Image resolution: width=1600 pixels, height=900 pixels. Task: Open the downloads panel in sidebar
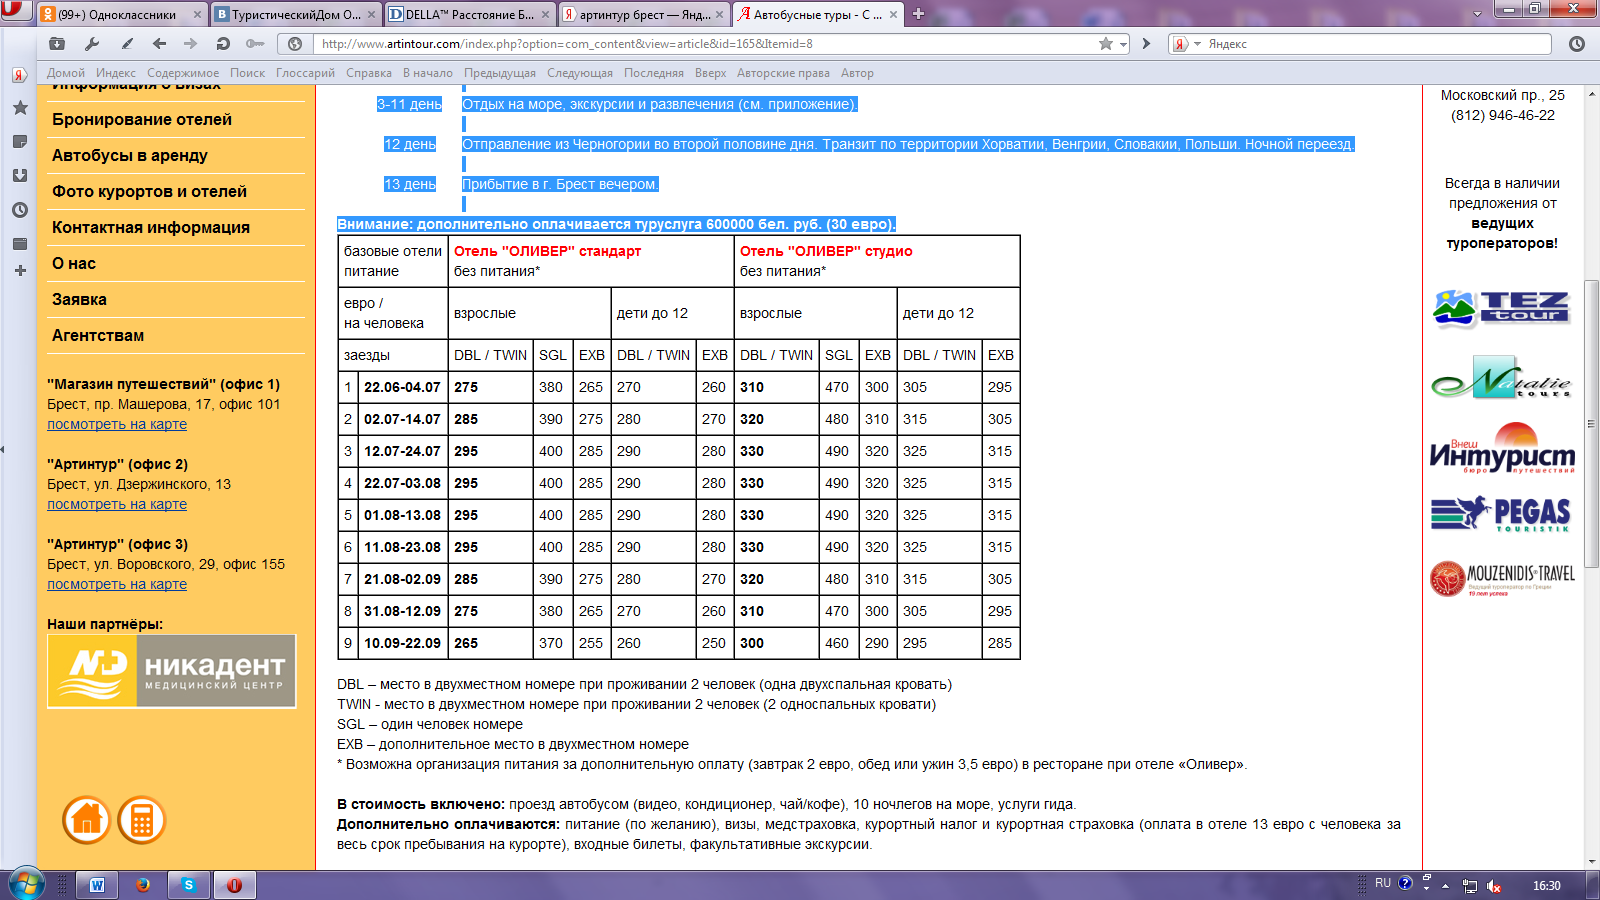click(x=19, y=175)
